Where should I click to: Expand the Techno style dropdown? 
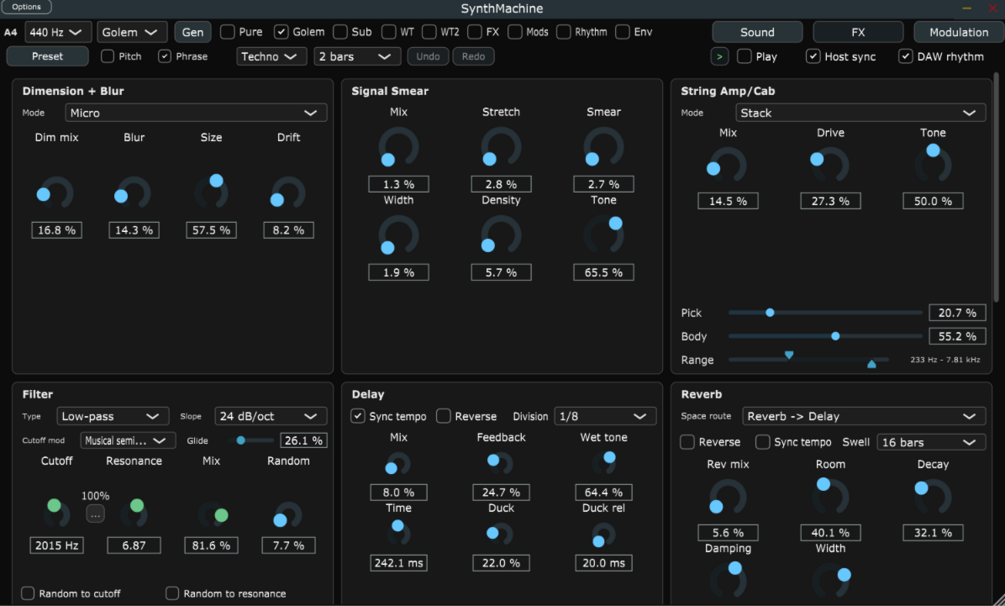(x=270, y=56)
